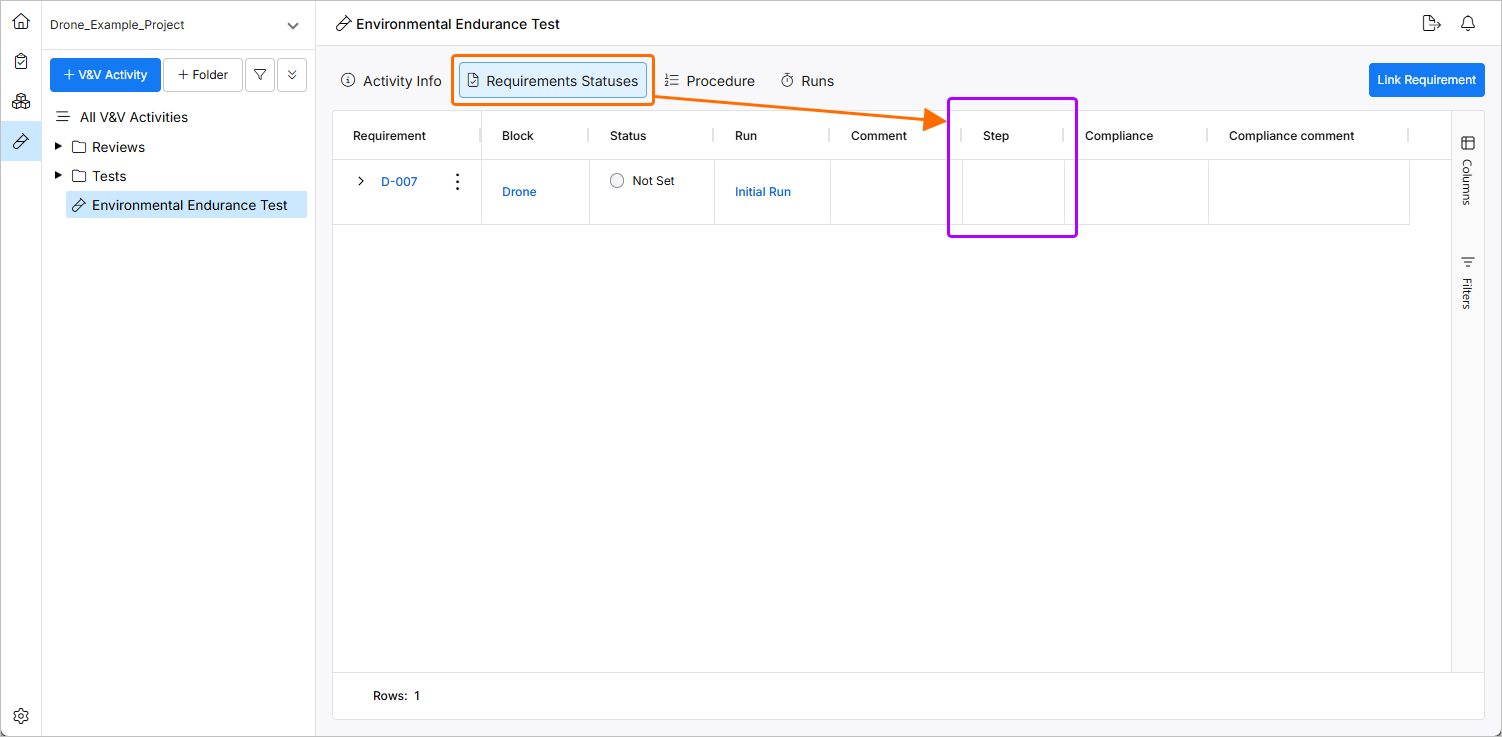
Task: Open the Initial Run link
Action: [763, 192]
